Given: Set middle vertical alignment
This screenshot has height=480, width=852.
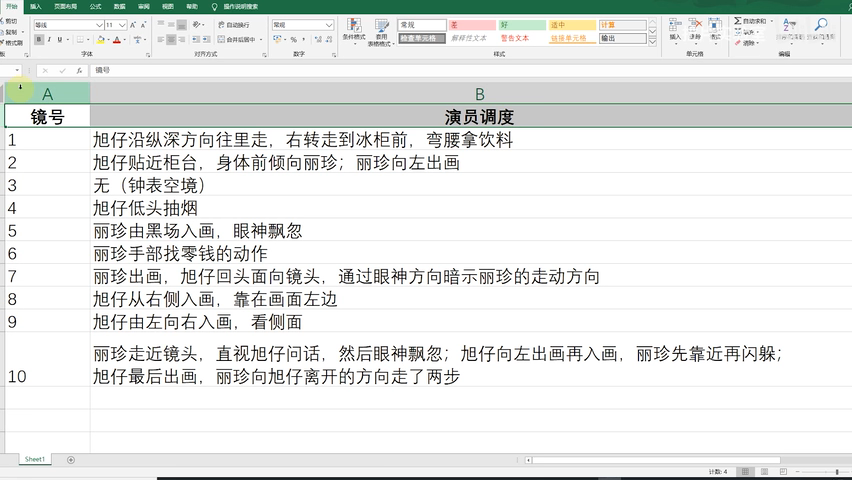Looking at the screenshot, I should (x=171, y=24).
